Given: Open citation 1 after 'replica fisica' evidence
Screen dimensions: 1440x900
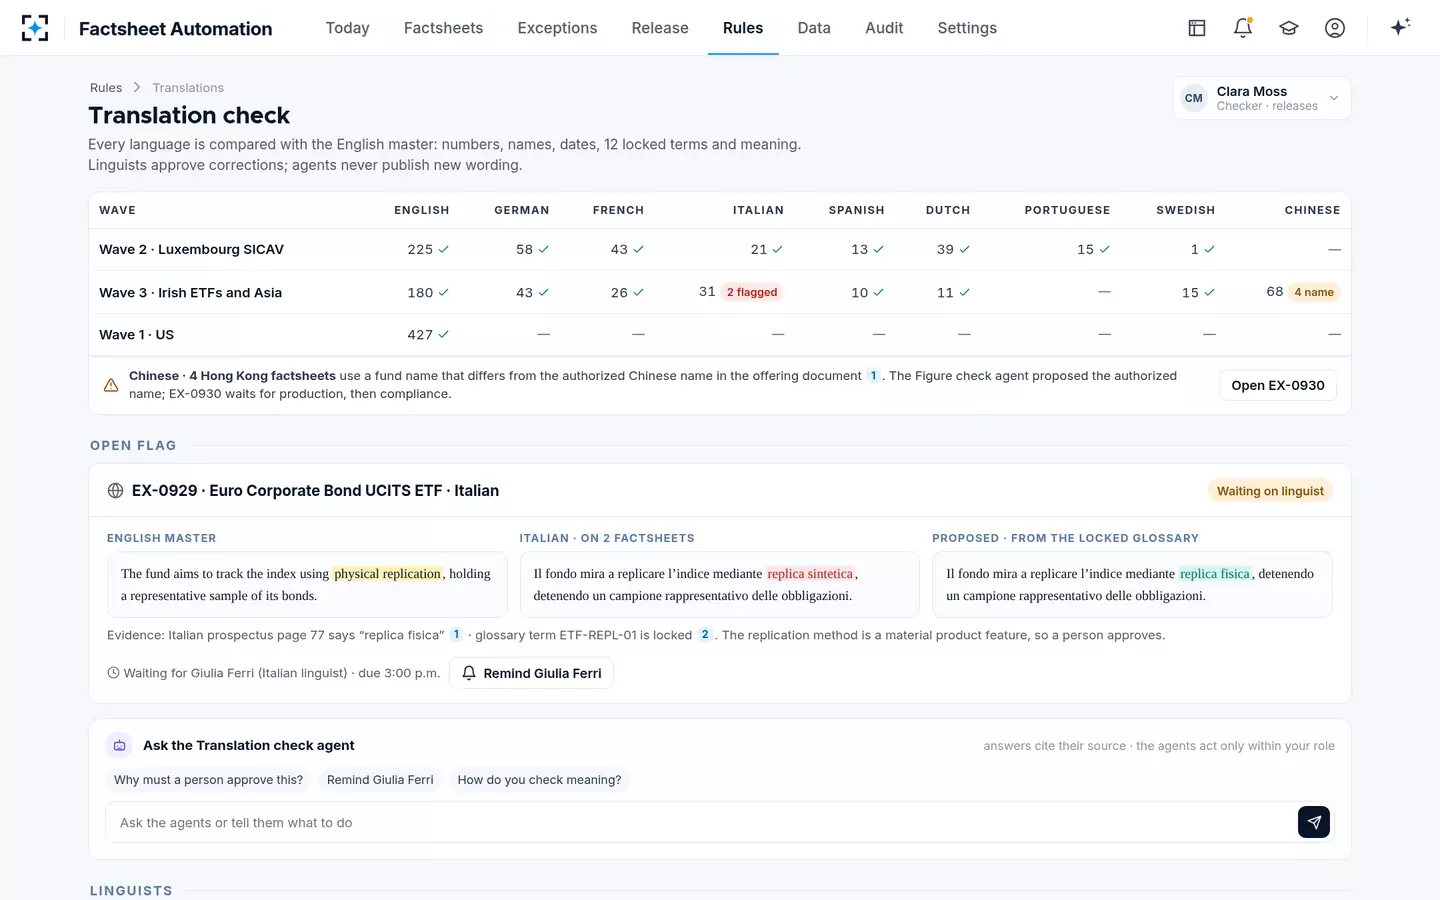Looking at the screenshot, I should (x=456, y=634).
